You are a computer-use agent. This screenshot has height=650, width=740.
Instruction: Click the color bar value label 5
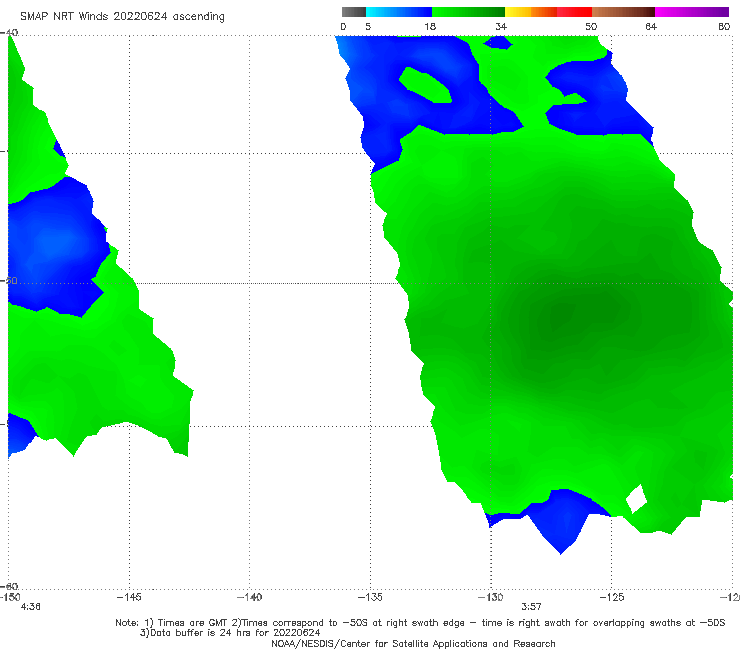pos(368,26)
